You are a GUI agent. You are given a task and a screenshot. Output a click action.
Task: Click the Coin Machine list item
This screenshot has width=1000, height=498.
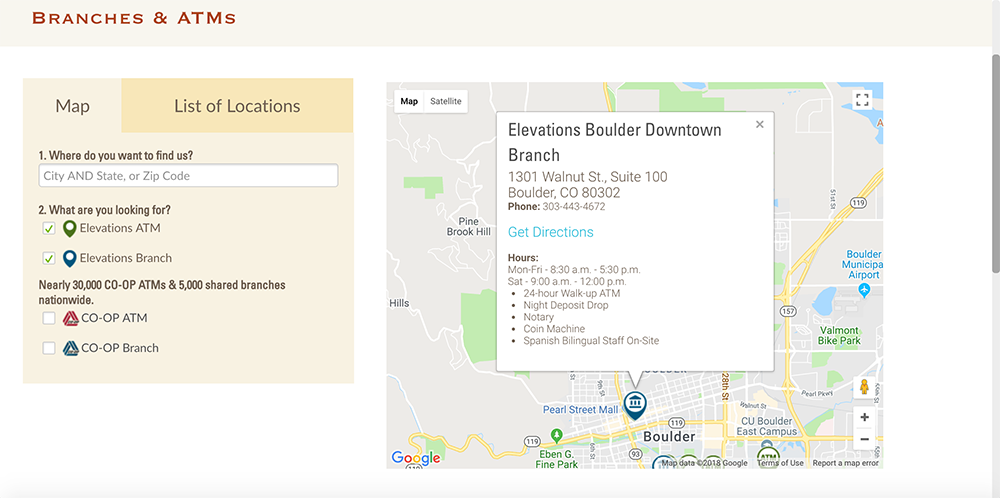click(554, 329)
